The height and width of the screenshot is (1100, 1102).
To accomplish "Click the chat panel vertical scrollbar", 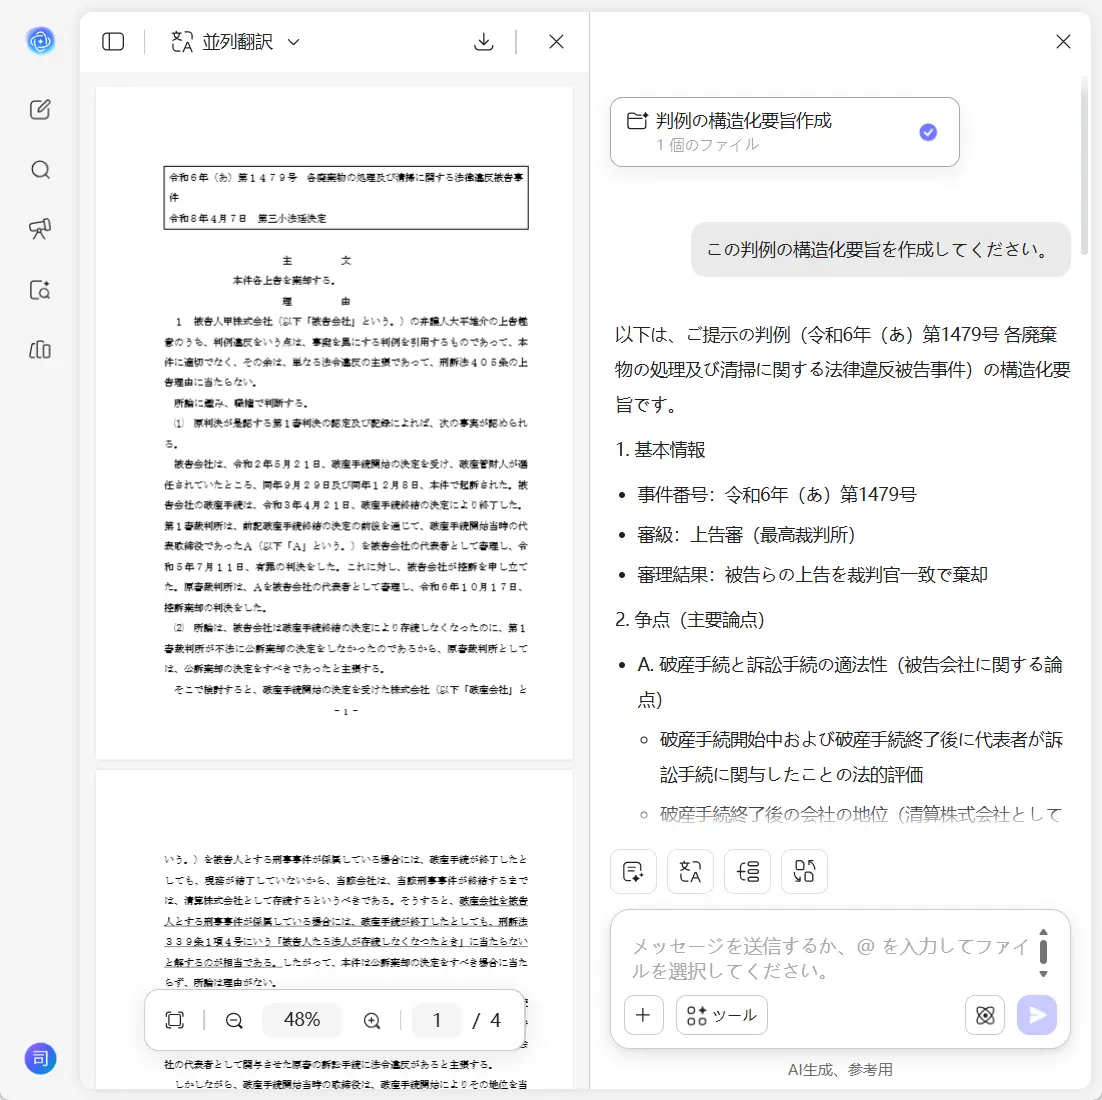I will [x=1084, y=165].
